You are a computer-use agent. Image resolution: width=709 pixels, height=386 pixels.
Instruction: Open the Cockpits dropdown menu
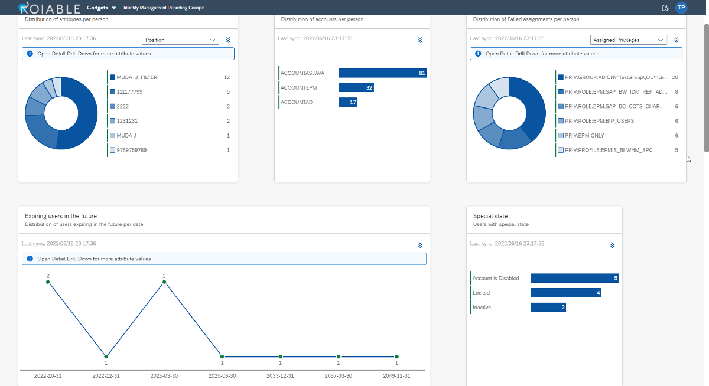[101, 8]
